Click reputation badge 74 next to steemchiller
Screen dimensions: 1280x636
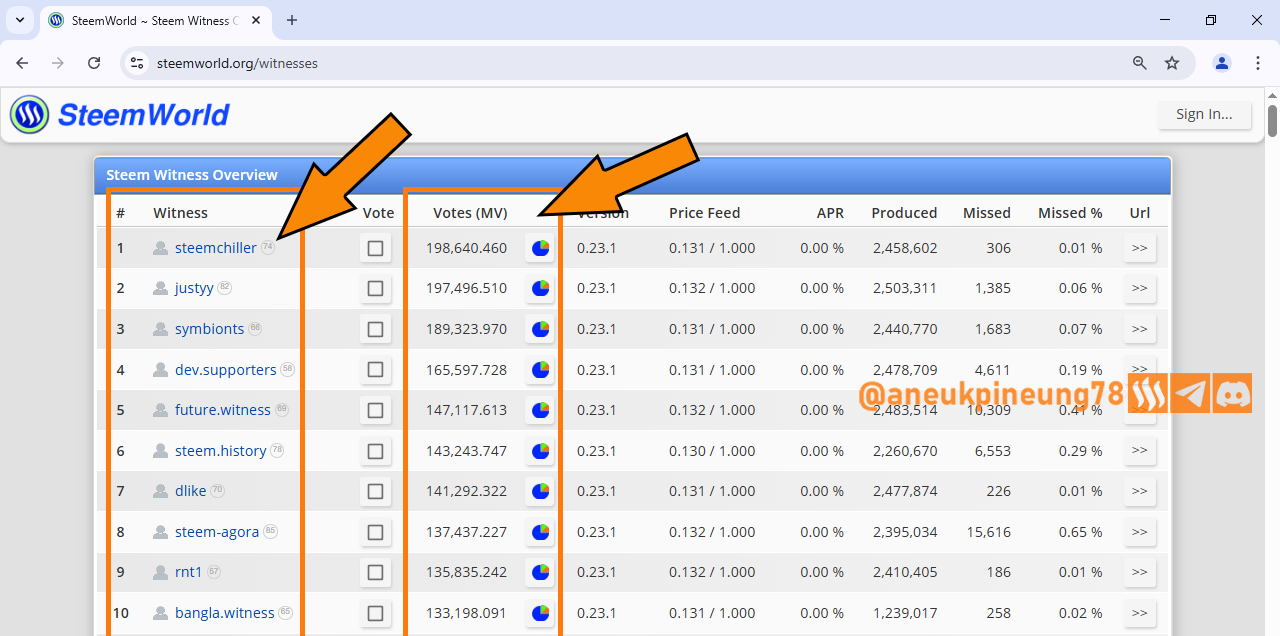pyautogui.click(x=268, y=247)
